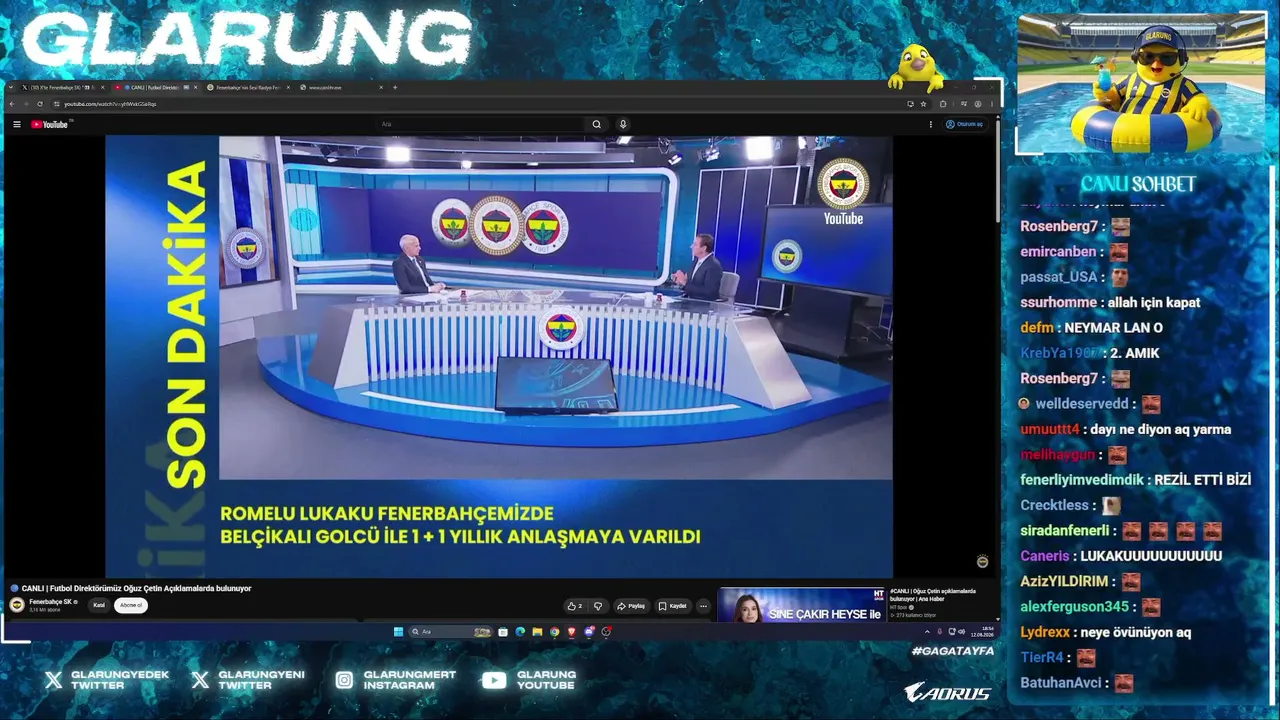
Task: Bookmark this page with the star icon
Action: coord(923,103)
